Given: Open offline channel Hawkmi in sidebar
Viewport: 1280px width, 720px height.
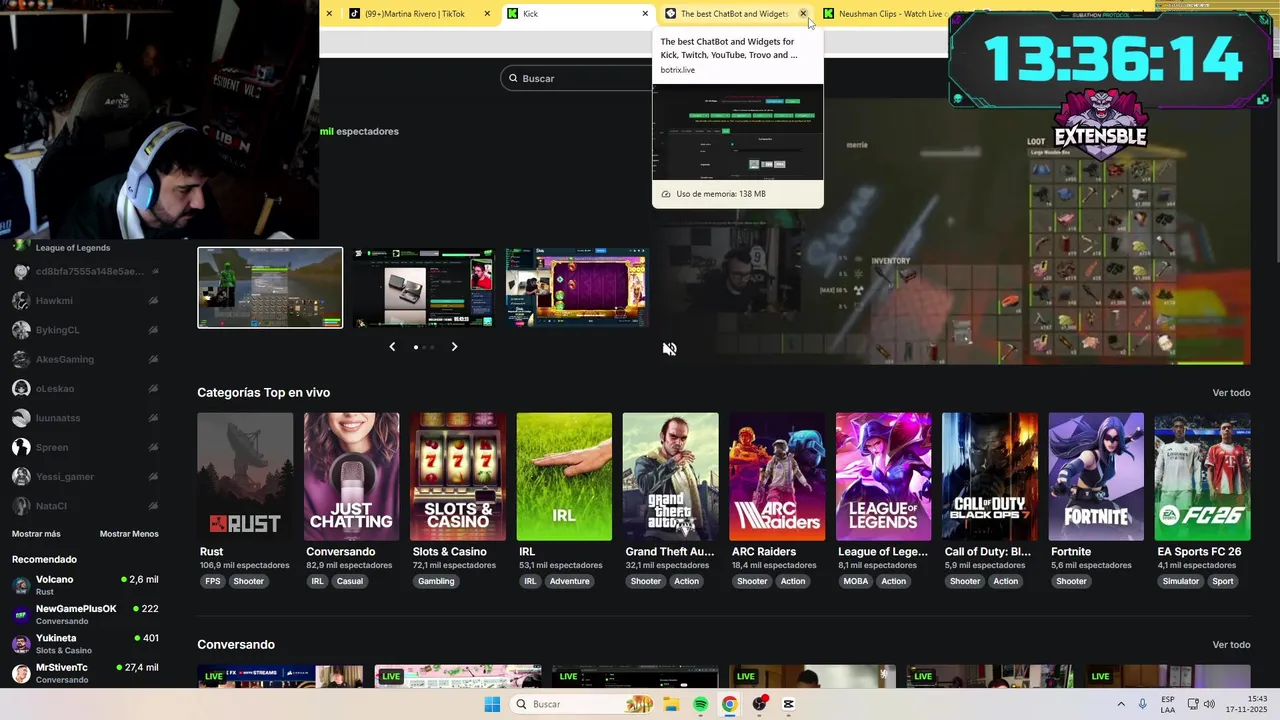Looking at the screenshot, I should (86, 301).
